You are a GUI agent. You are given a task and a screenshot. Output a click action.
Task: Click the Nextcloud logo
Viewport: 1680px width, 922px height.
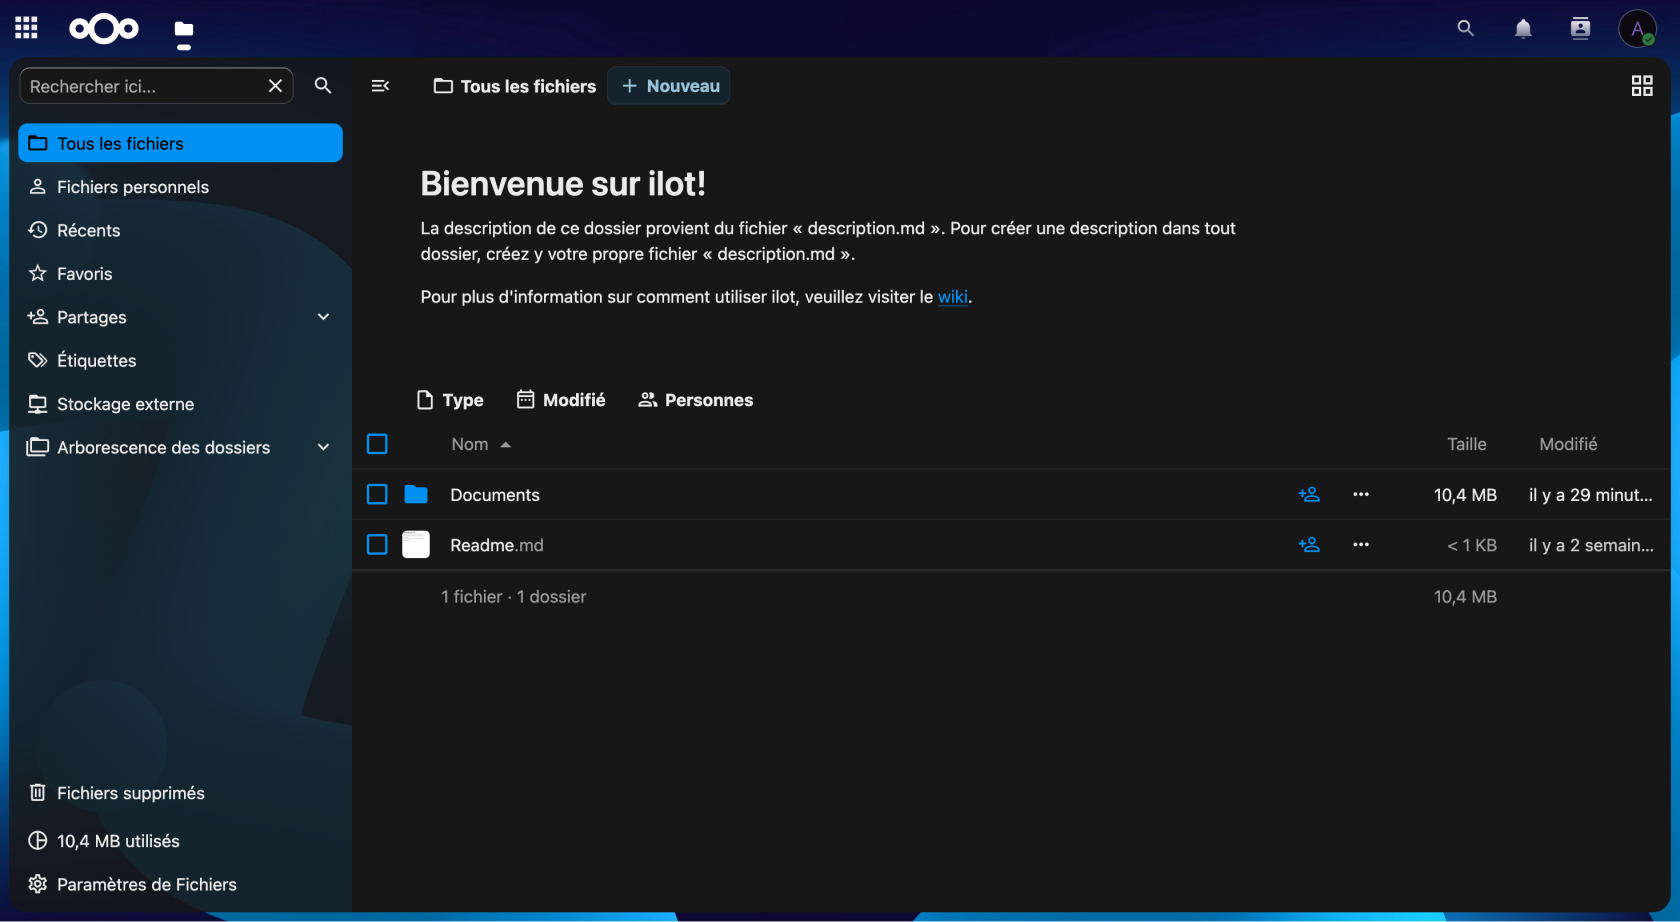click(x=104, y=29)
